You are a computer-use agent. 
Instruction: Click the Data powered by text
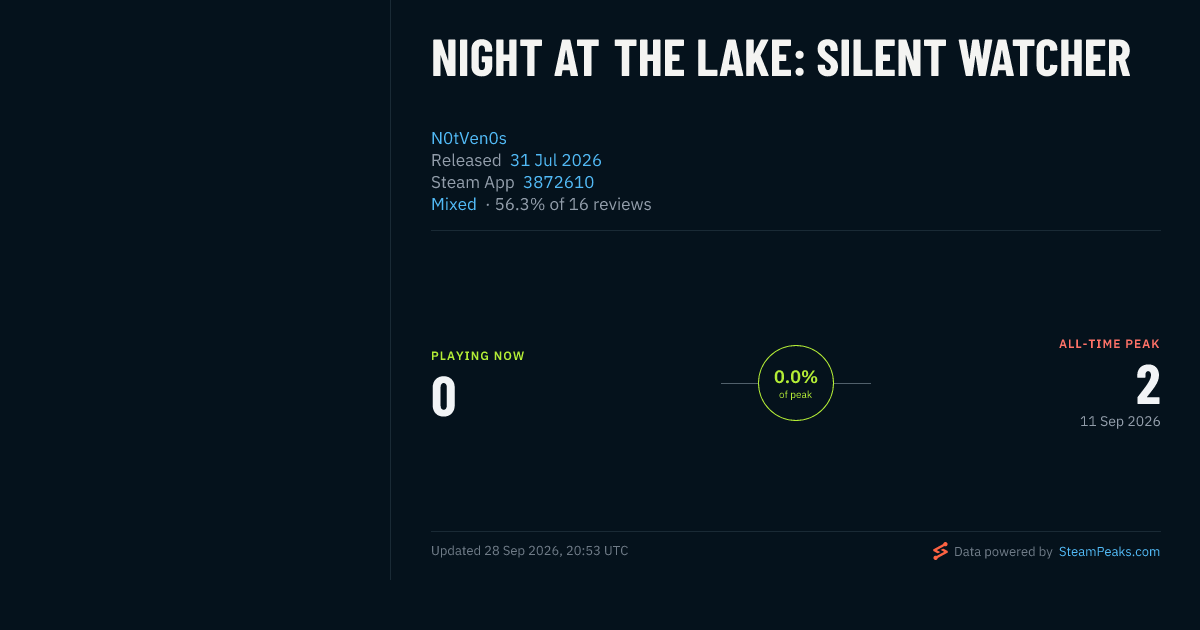click(1003, 551)
